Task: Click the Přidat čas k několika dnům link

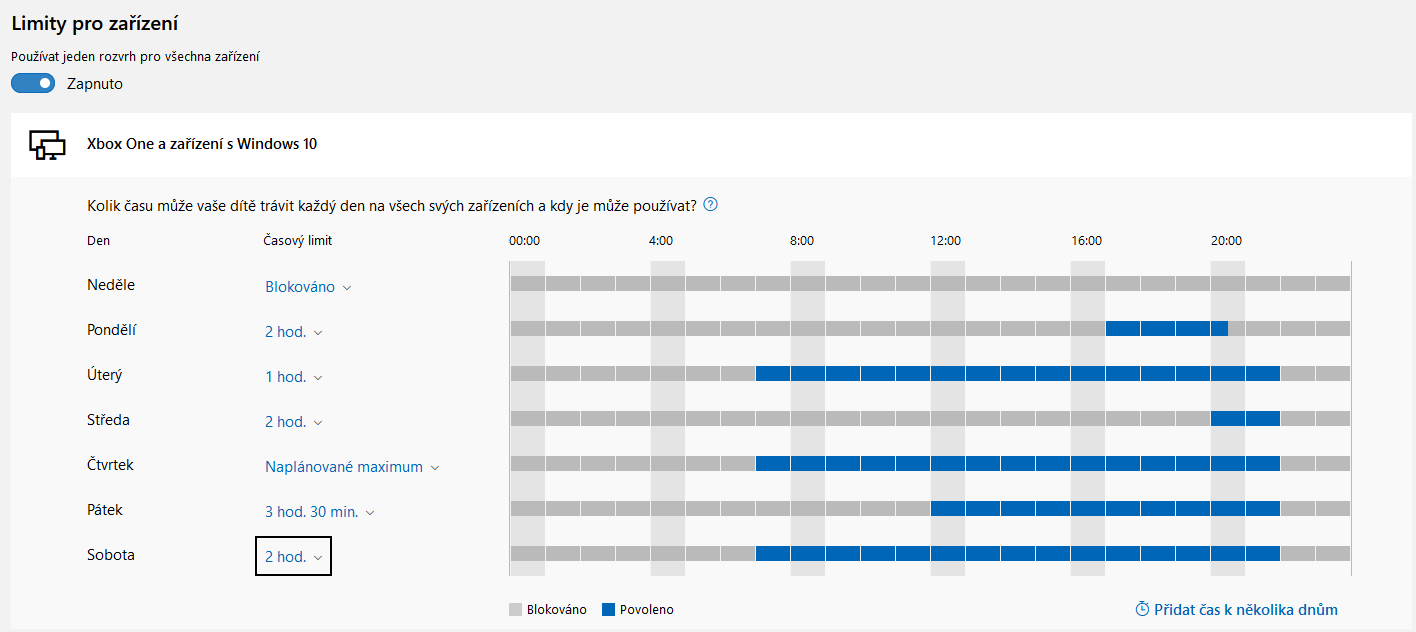Action: pos(1236,609)
